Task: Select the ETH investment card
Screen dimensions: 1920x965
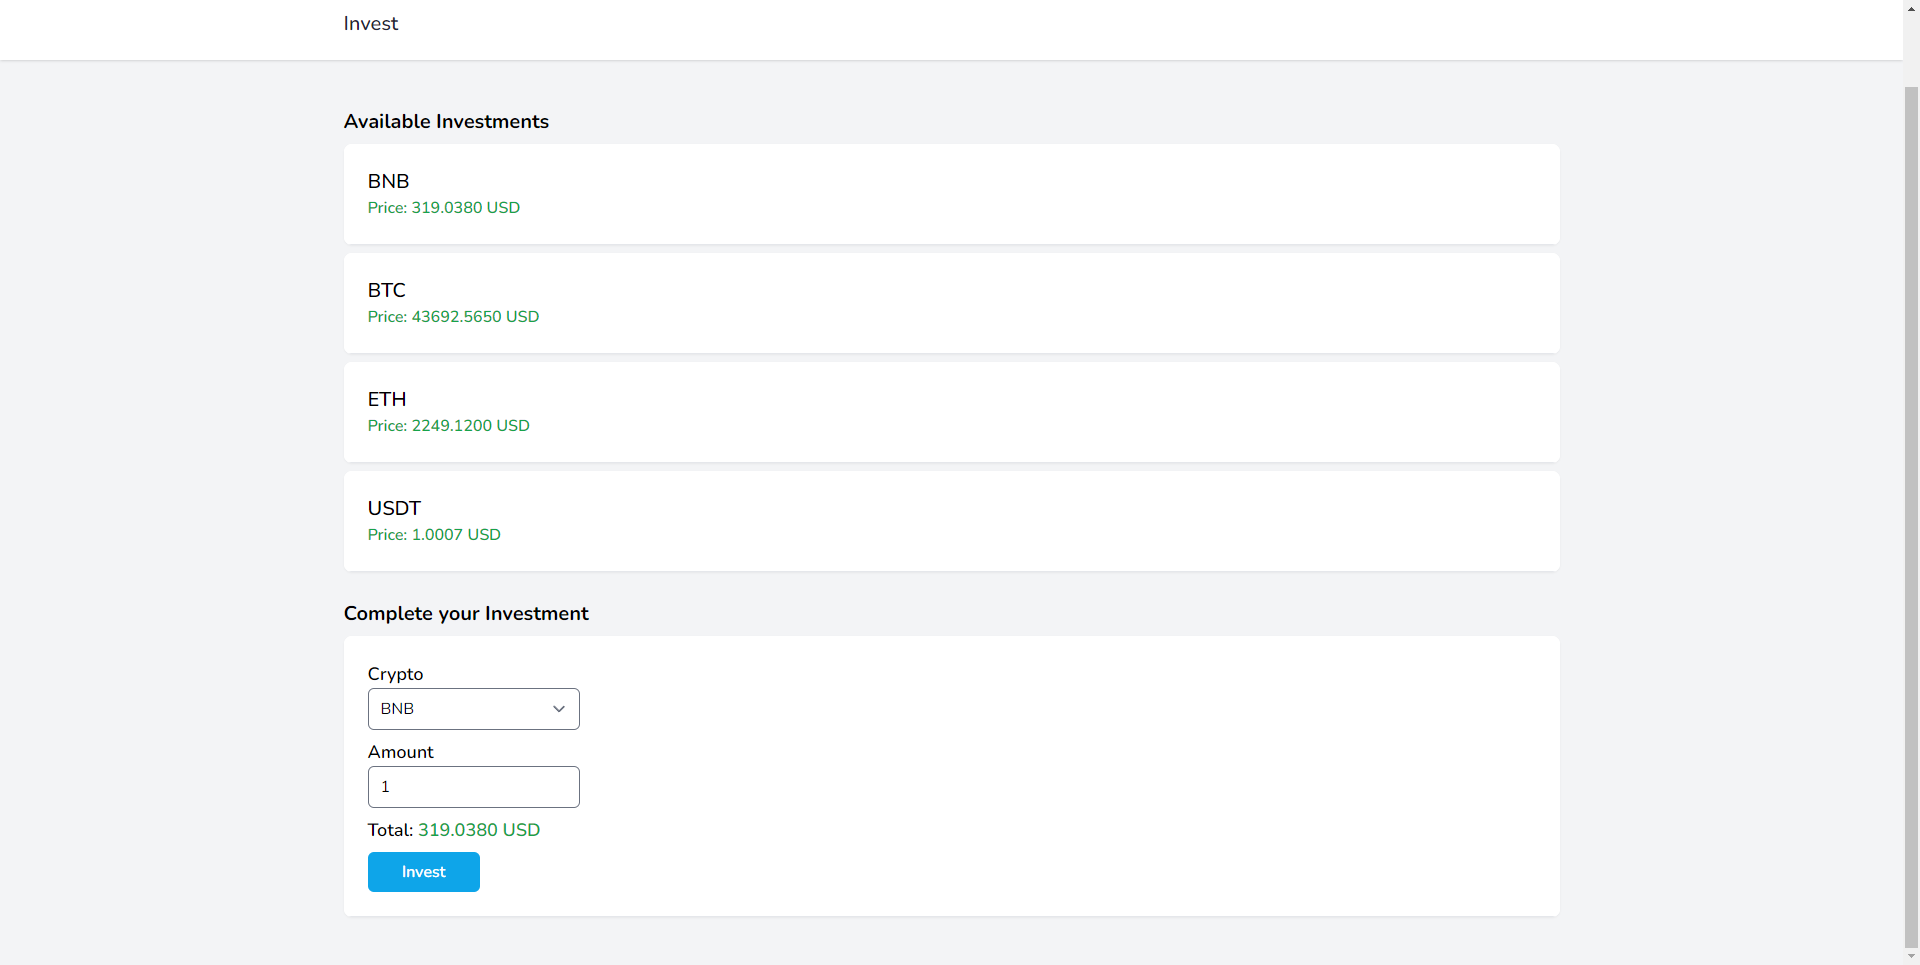Action: [x=951, y=412]
